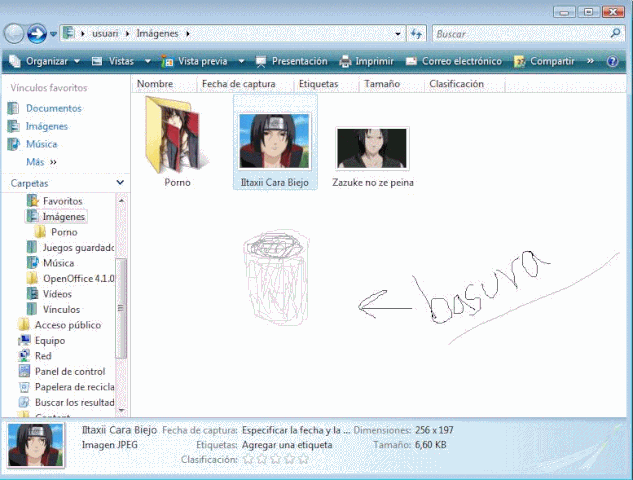Open the recent pages dropdown arrow

tap(53, 34)
